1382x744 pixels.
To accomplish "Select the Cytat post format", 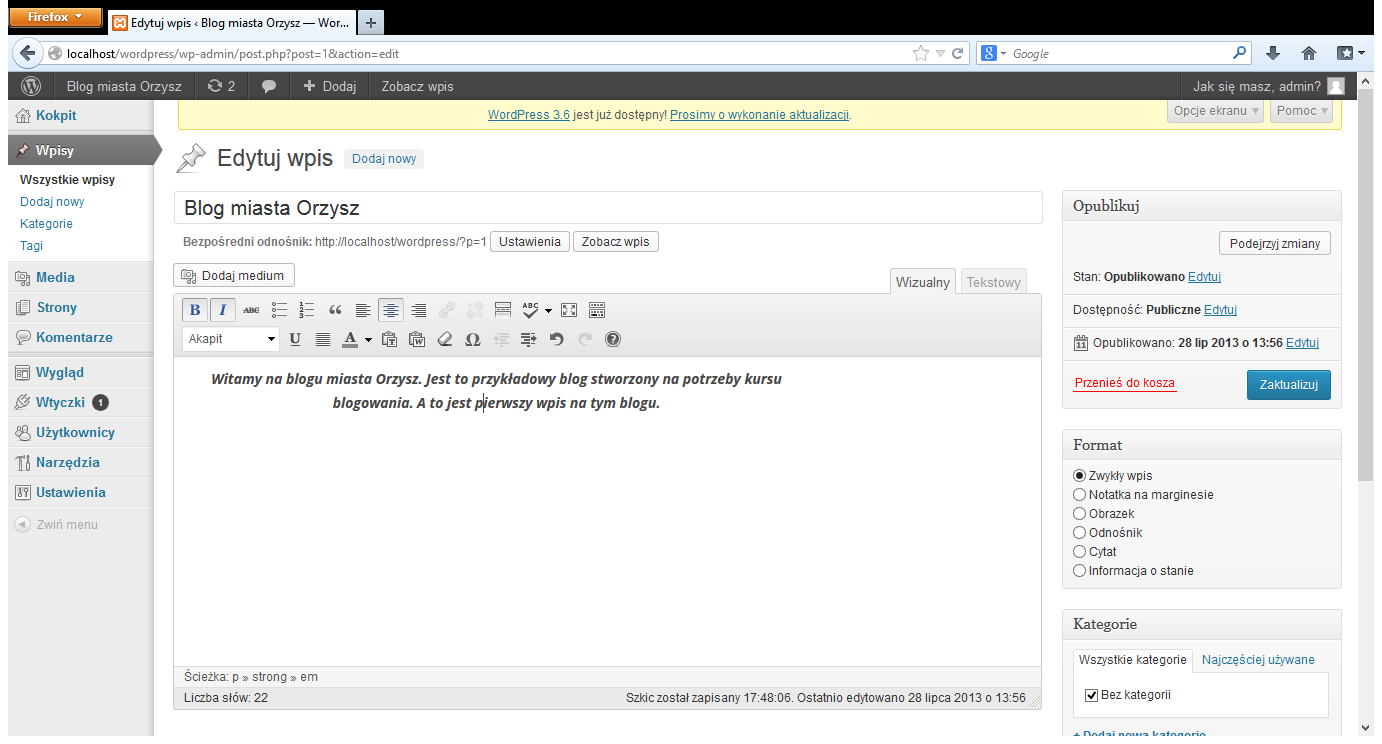I will tap(1079, 552).
